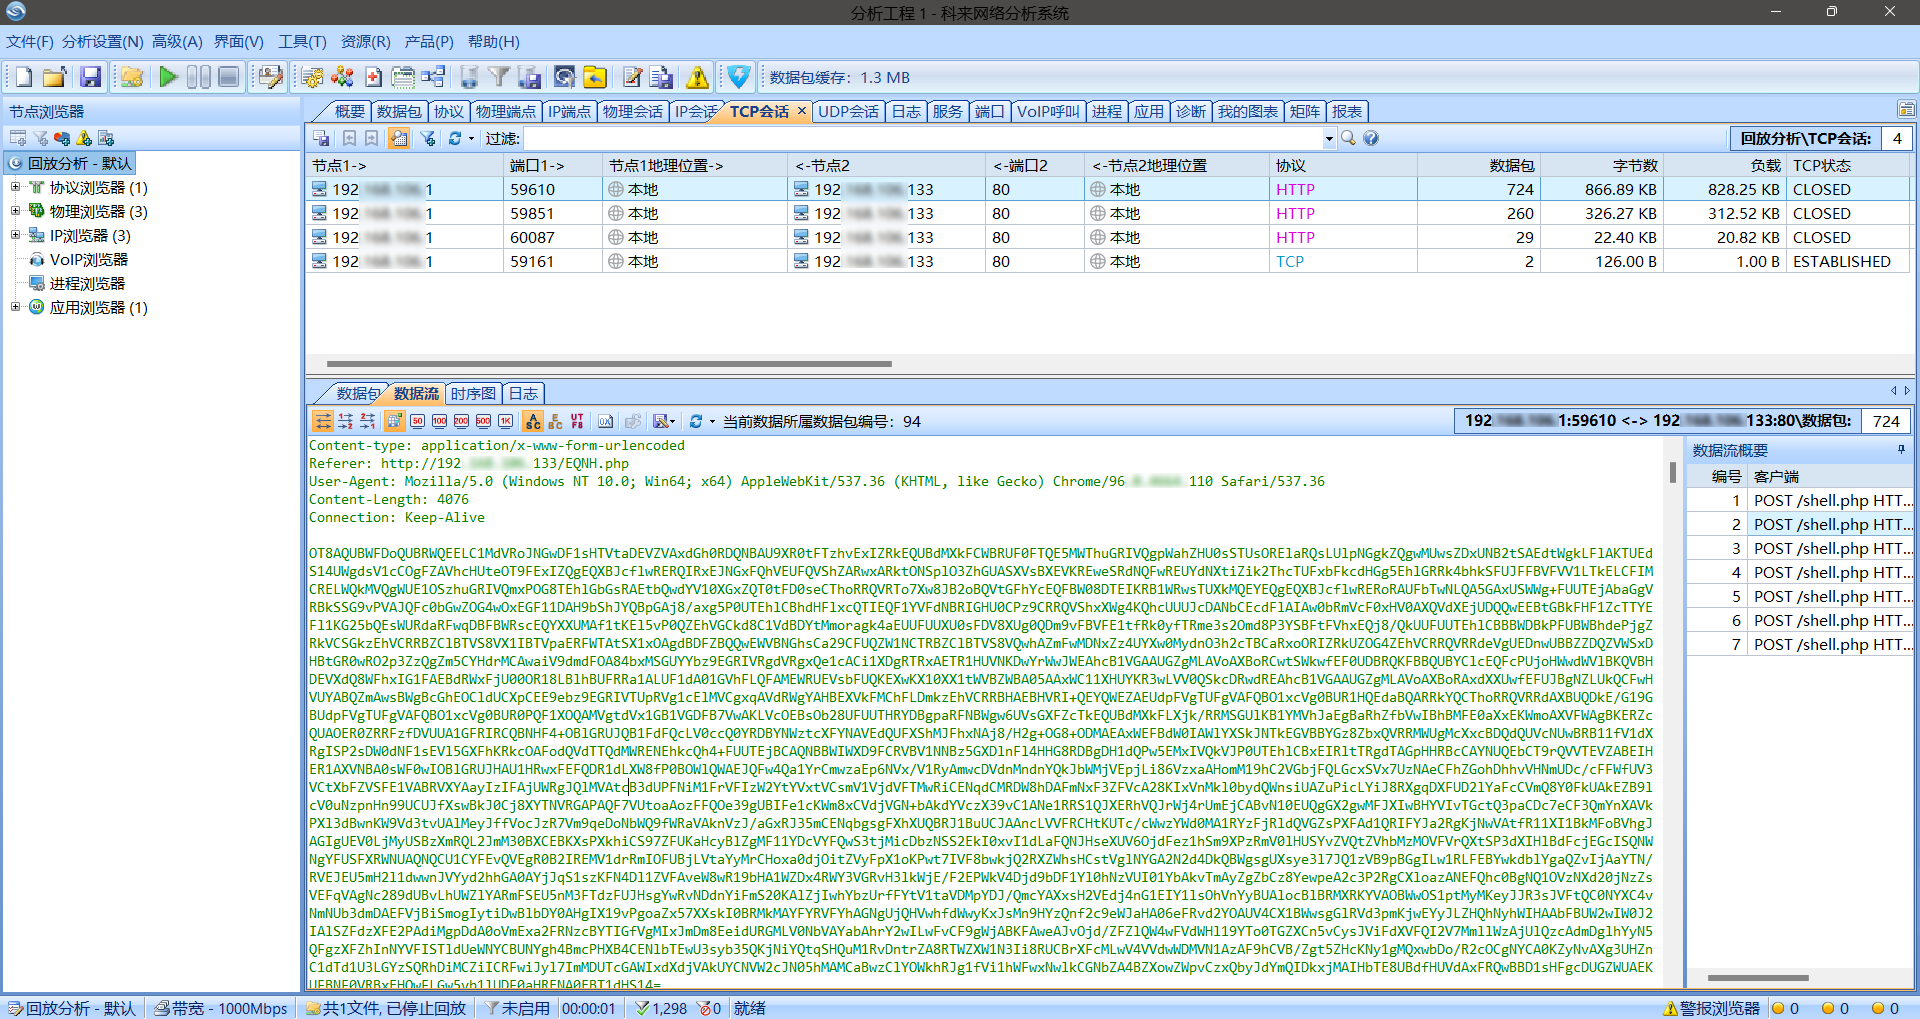This screenshot has height=1019, width=1920.
Task: Click the yellow warning alarm icon in toolbar
Action: (x=697, y=77)
